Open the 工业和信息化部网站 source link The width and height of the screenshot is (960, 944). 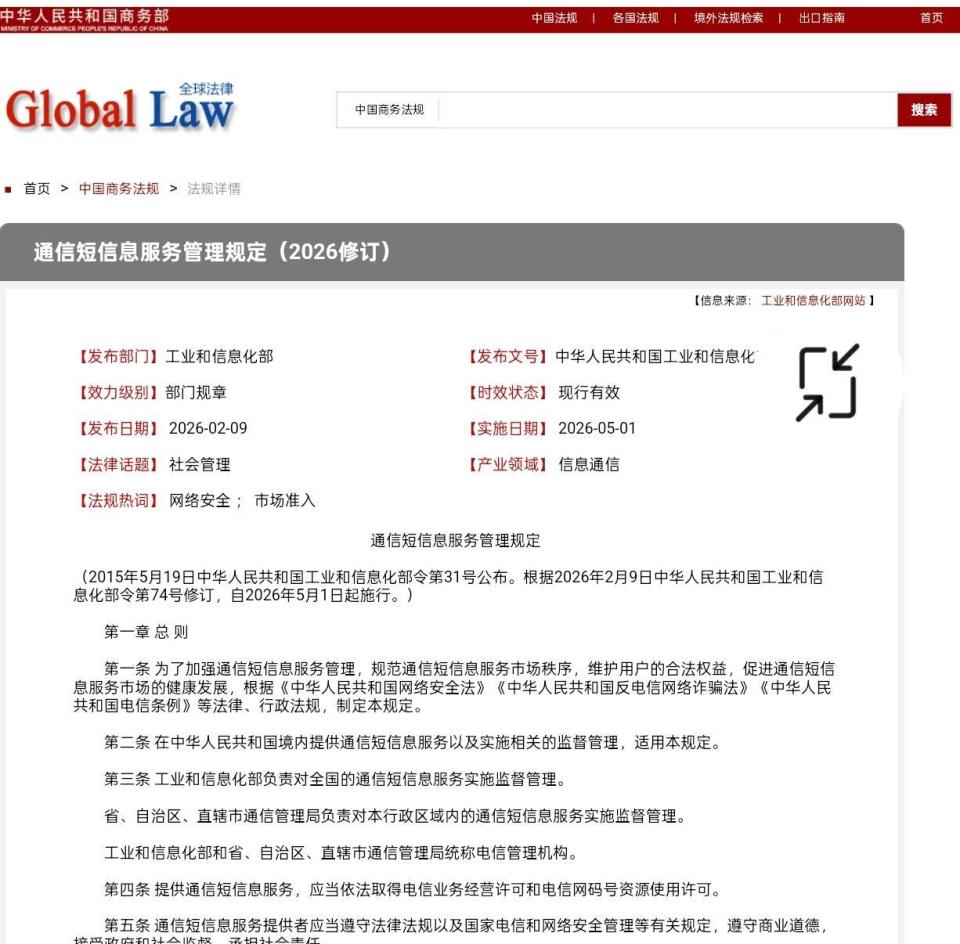click(813, 301)
